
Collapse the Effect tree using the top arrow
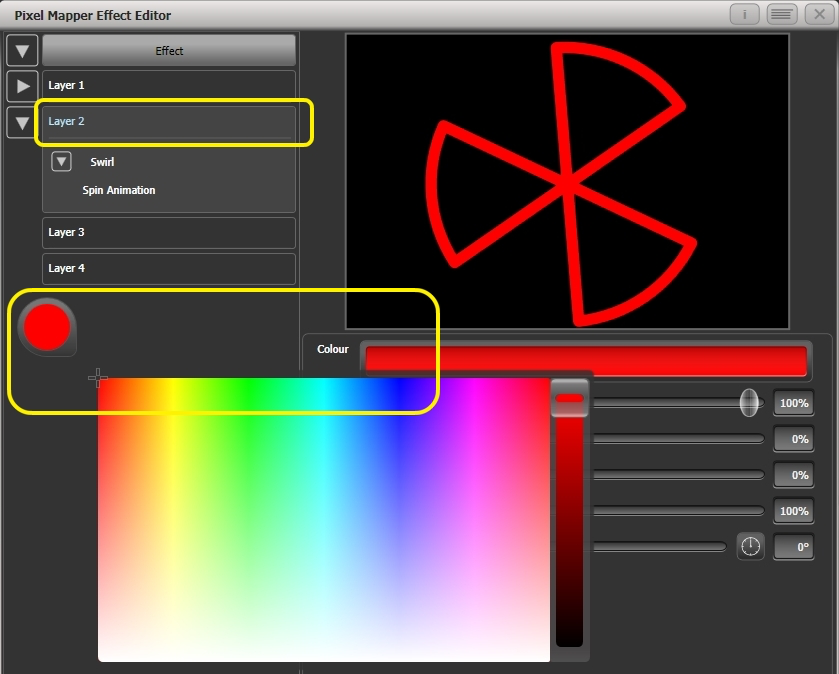click(x=21, y=50)
